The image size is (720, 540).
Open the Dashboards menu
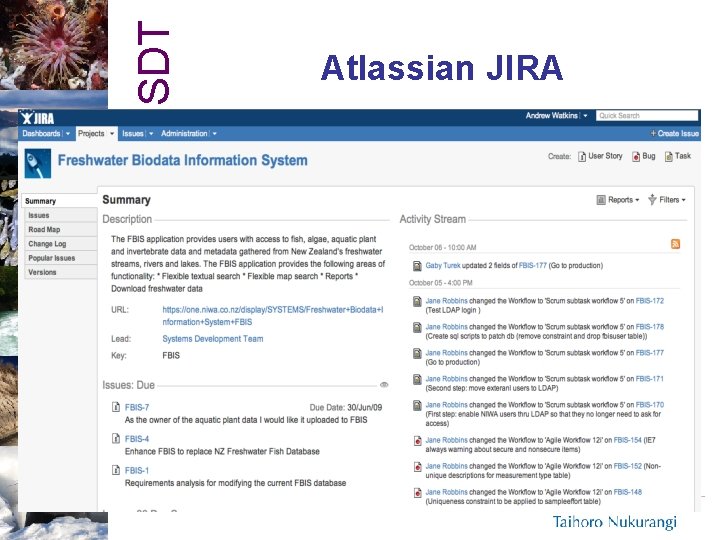coord(41,134)
